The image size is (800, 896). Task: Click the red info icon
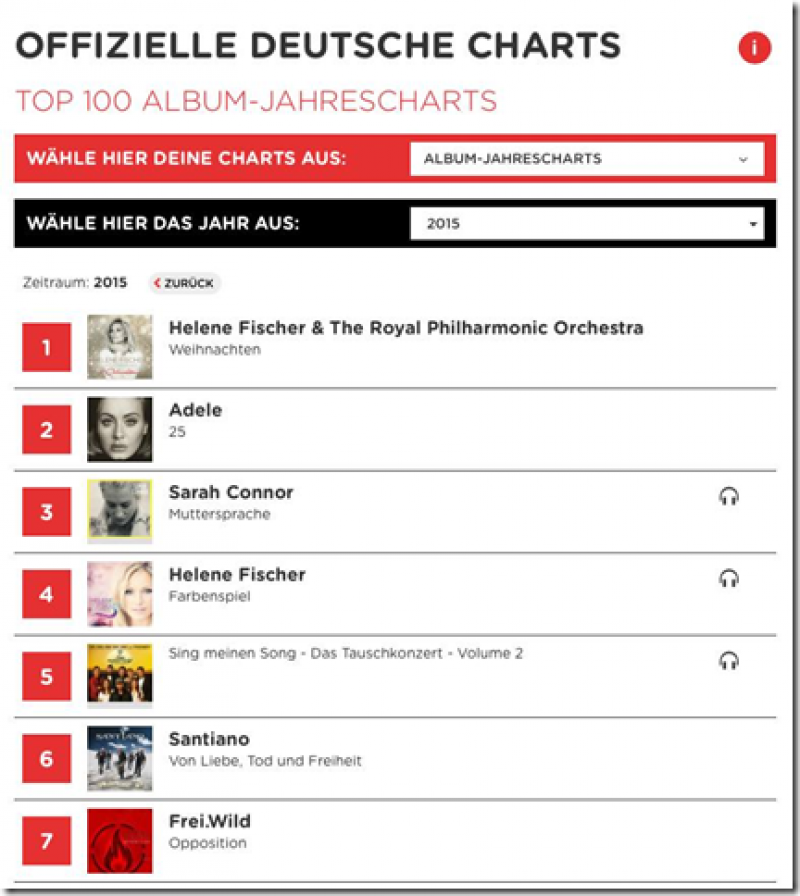755,47
